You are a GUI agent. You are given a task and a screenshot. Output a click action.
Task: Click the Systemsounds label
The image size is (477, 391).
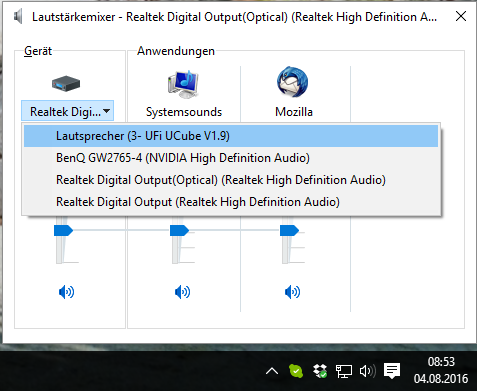(184, 112)
